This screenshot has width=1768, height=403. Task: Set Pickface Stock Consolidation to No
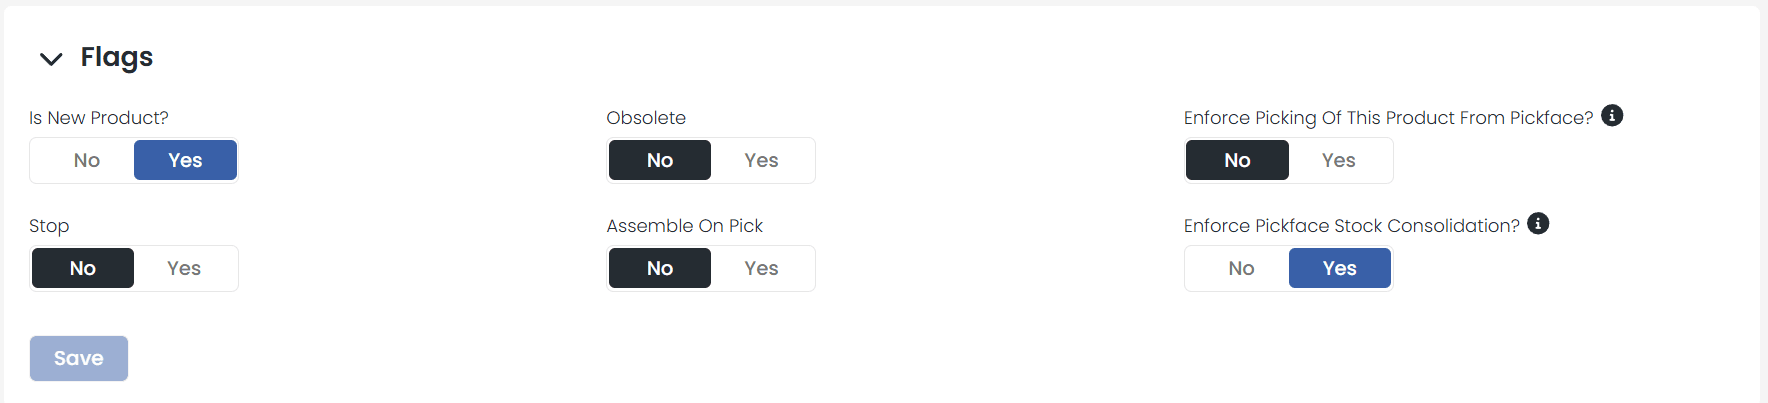click(1241, 268)
